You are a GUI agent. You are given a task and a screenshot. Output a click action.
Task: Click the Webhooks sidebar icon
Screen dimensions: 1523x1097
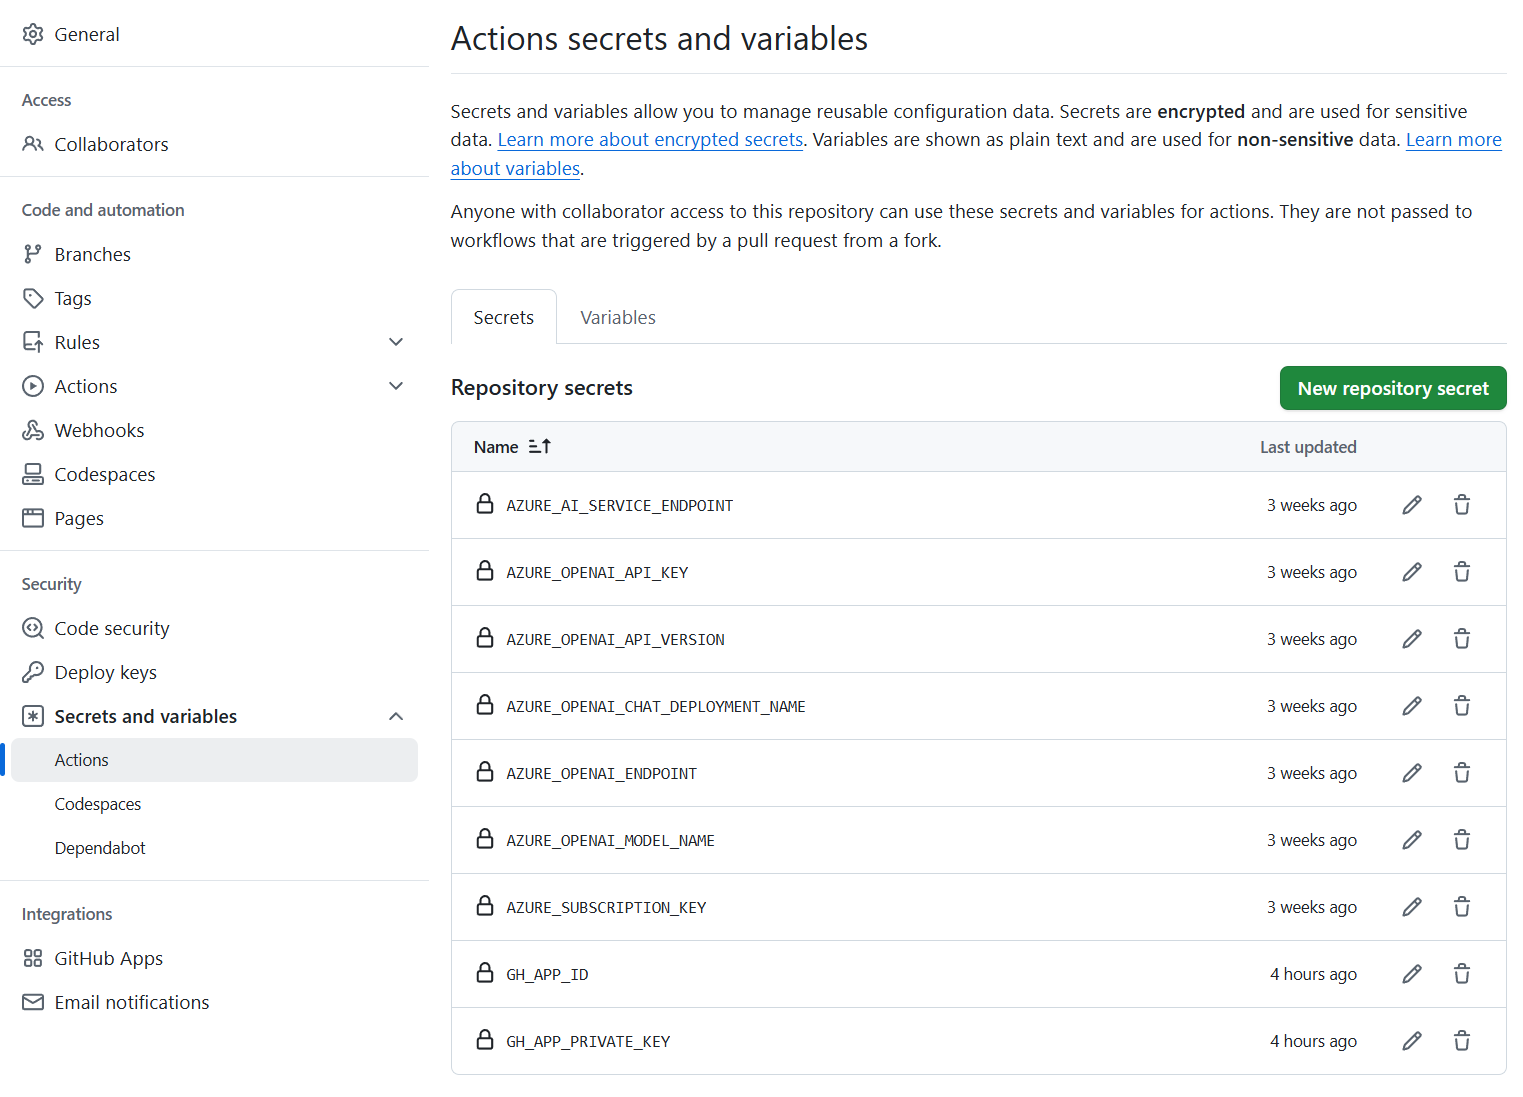click(x=33, y=430)
